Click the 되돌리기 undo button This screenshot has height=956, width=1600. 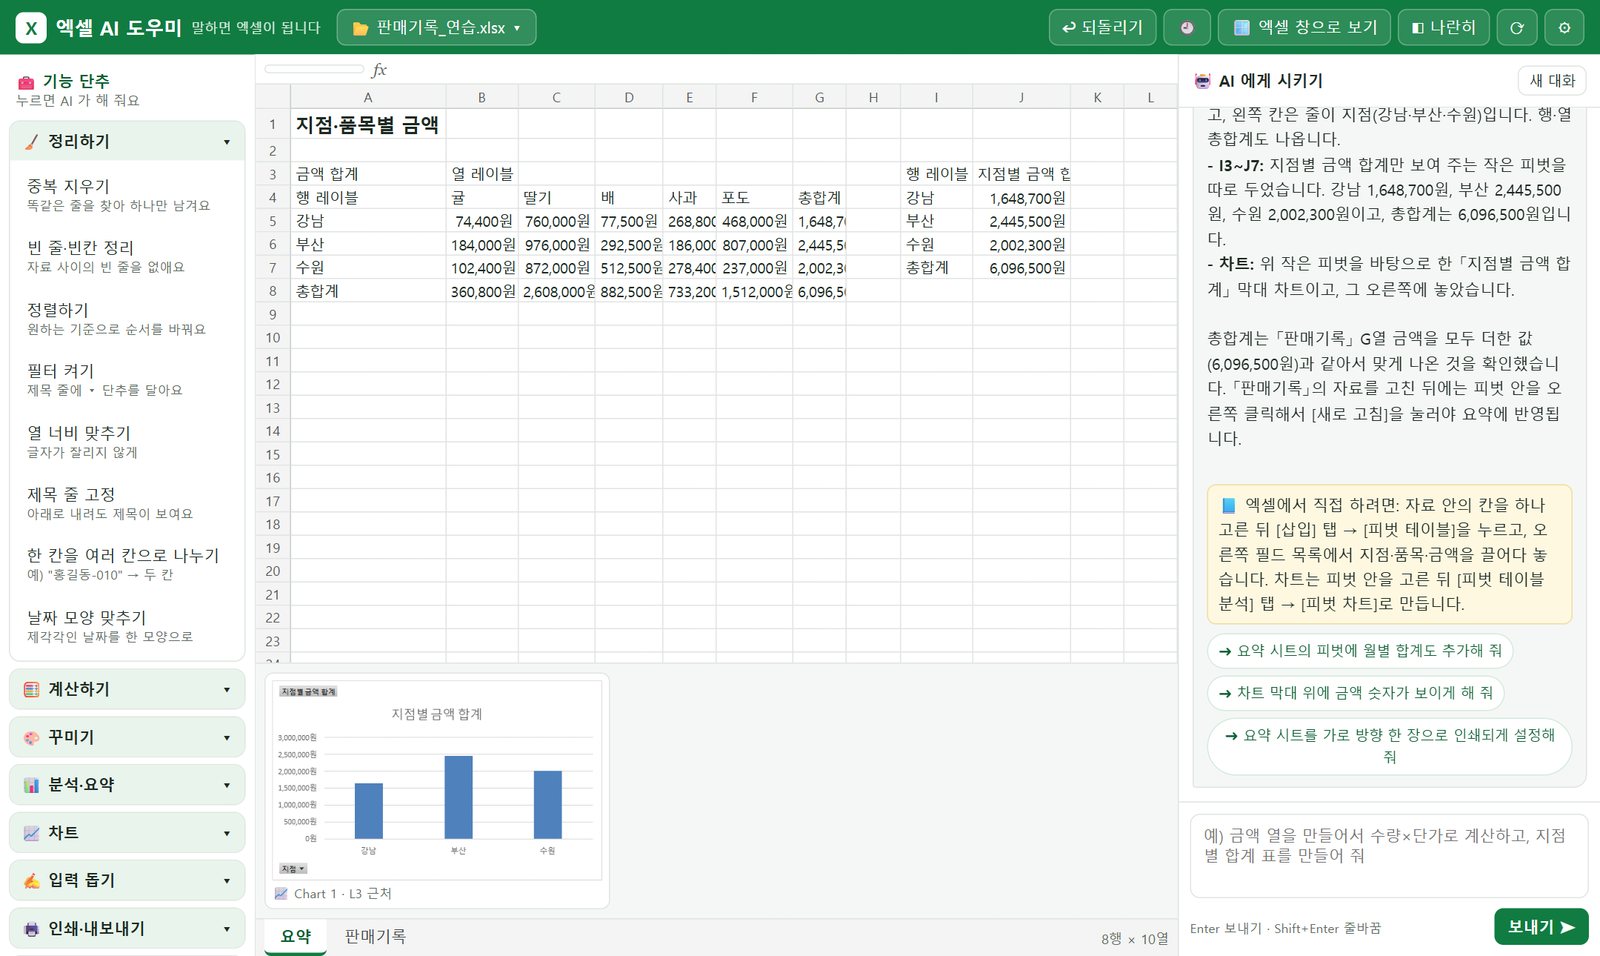tap(1103, 28)
